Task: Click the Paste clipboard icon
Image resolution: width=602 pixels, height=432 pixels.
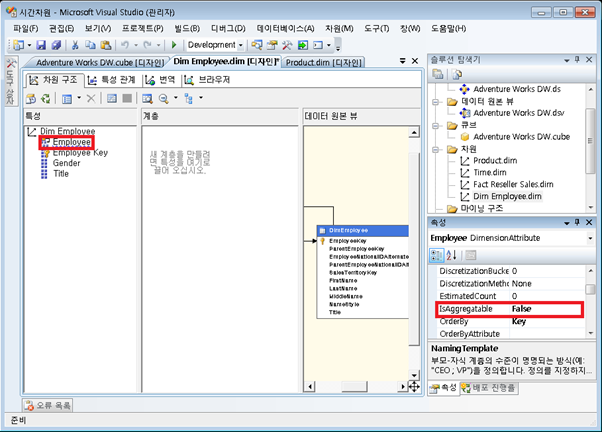Action: (106, 45)
